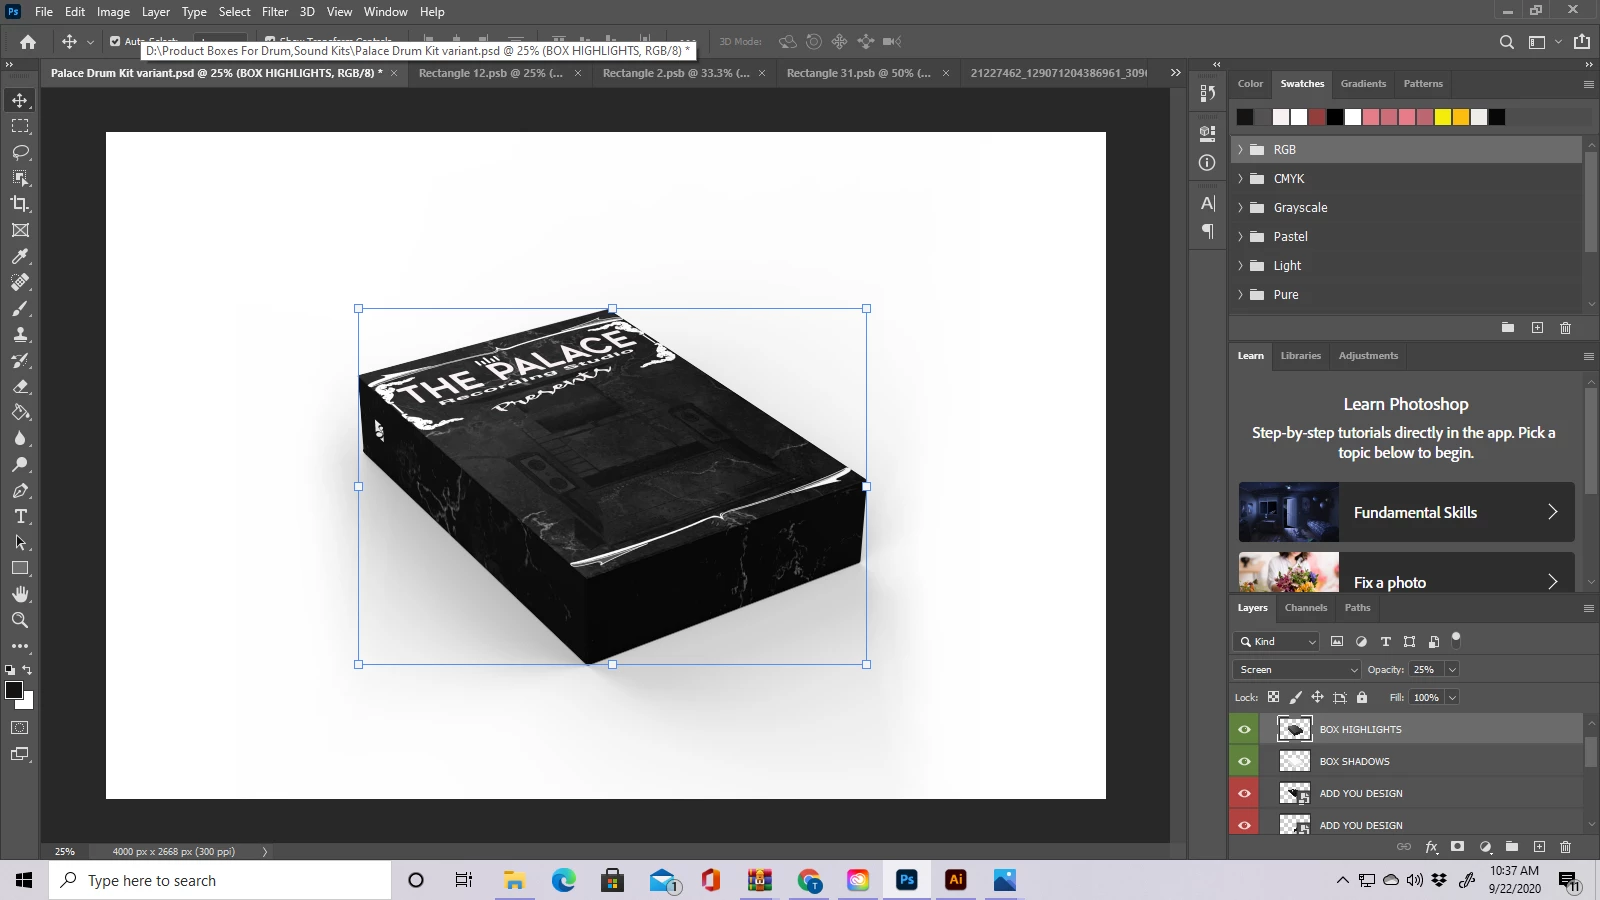Switch to the Adjustments tab

tap(1368, 356)
